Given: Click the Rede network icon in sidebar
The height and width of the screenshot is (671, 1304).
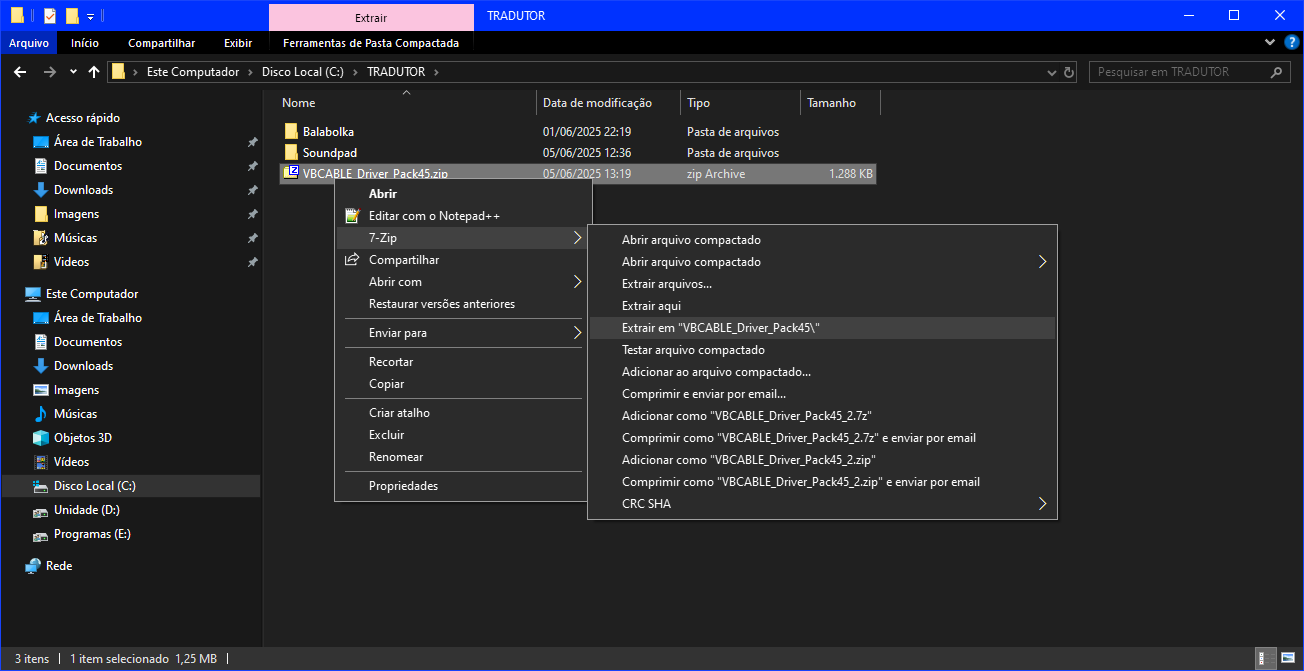Looking at the screenshot, I should coord(33,566).
